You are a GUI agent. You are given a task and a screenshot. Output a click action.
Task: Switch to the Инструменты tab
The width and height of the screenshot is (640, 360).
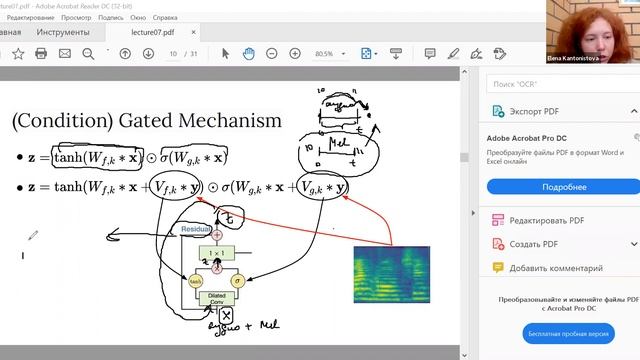tap(63, 32)
